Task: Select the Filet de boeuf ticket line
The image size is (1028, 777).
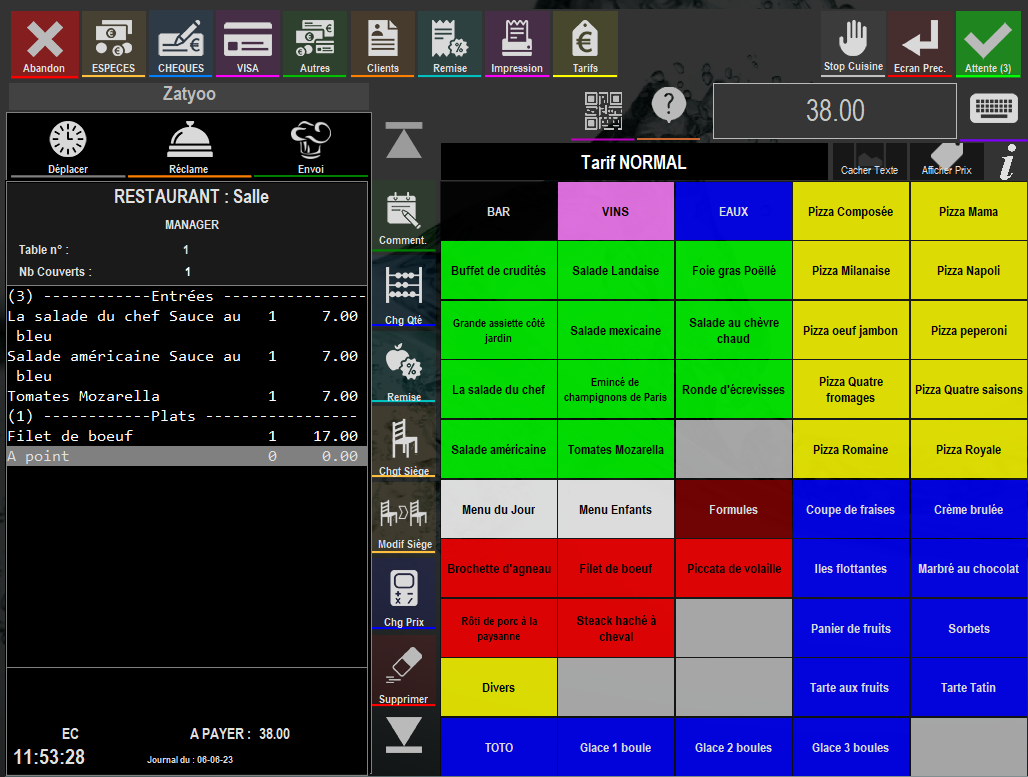Action: 187,436
